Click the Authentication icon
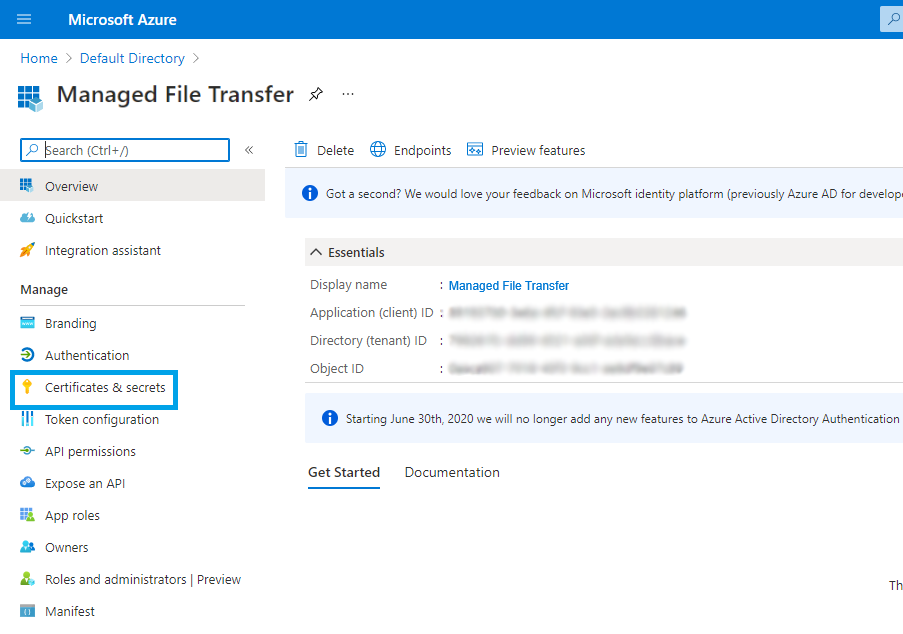This screenshot has width=903, height=634. pos(27,355)
